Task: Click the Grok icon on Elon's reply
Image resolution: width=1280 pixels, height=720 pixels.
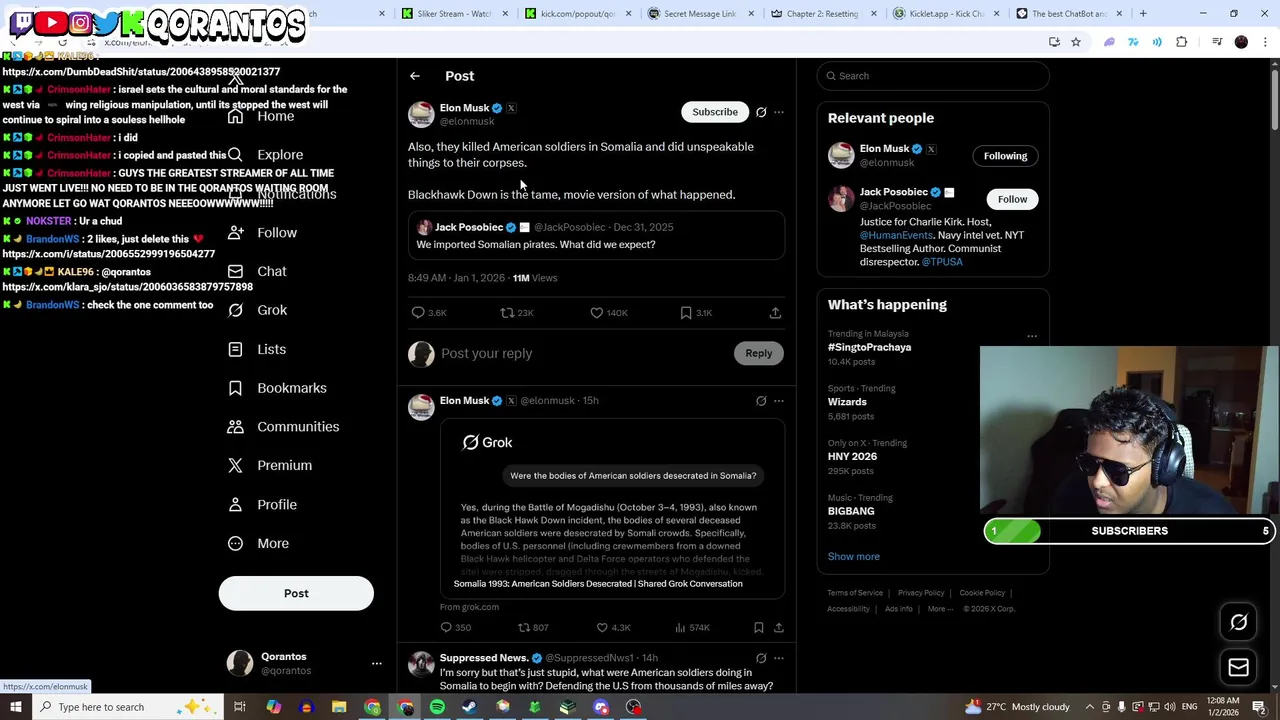Action: pyautogui.click(x=761, y=401)
